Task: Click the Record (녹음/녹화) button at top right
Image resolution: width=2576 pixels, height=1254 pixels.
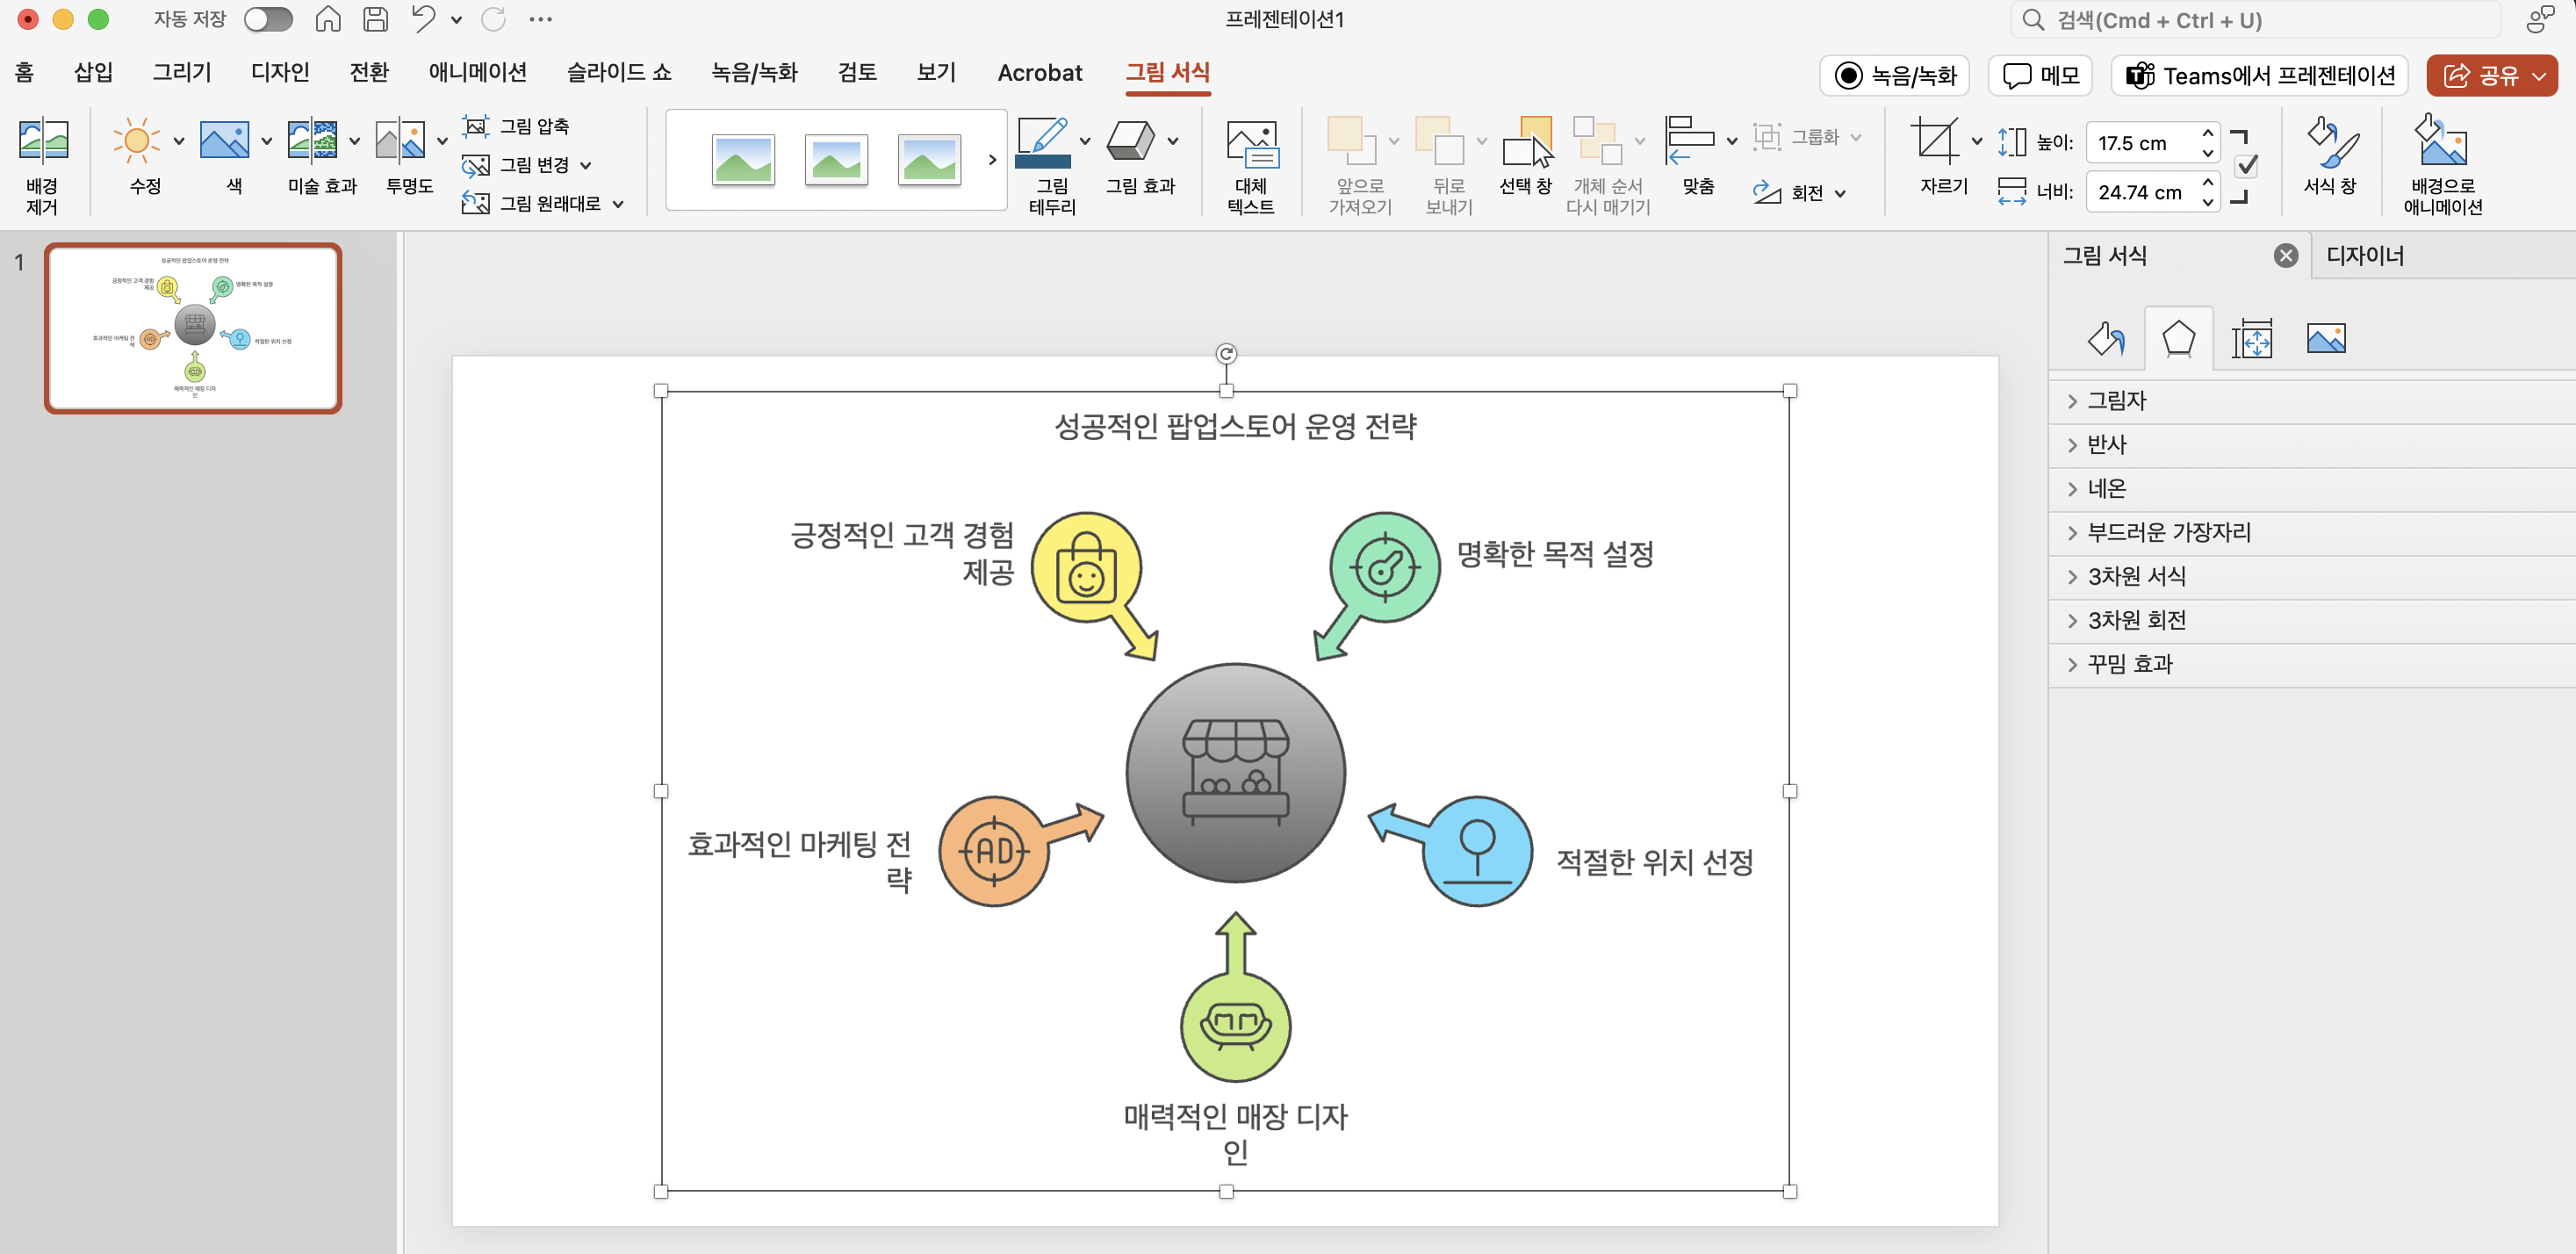Action: tap(1894, 76)
